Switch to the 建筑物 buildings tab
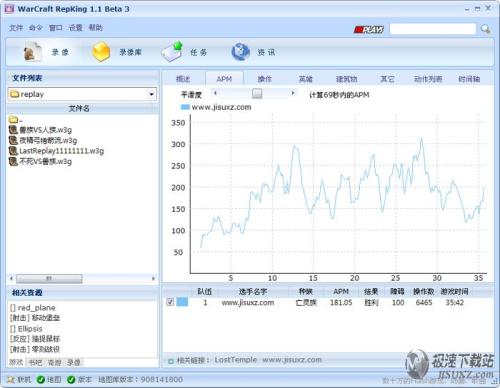This screenshot has height=388, width=500. point(346,79)
